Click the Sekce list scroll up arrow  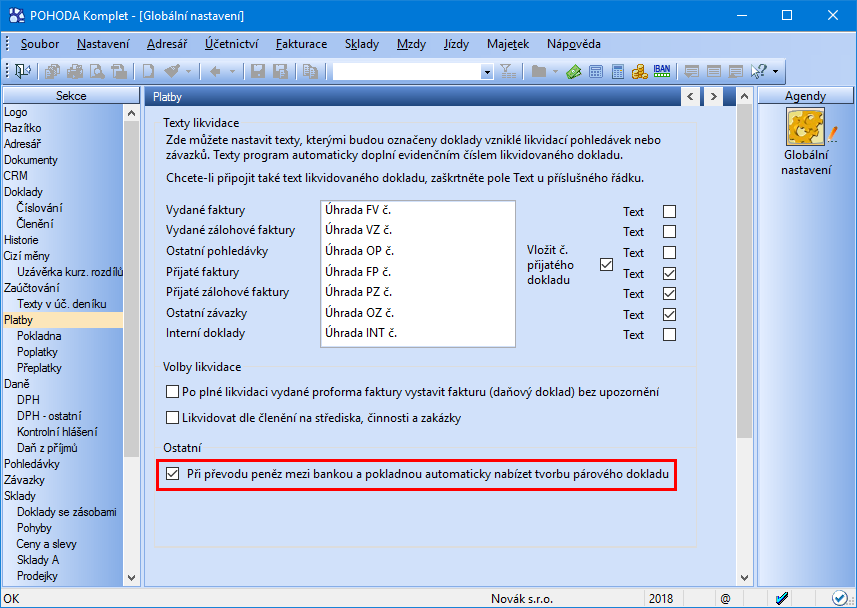click(131, 113)
